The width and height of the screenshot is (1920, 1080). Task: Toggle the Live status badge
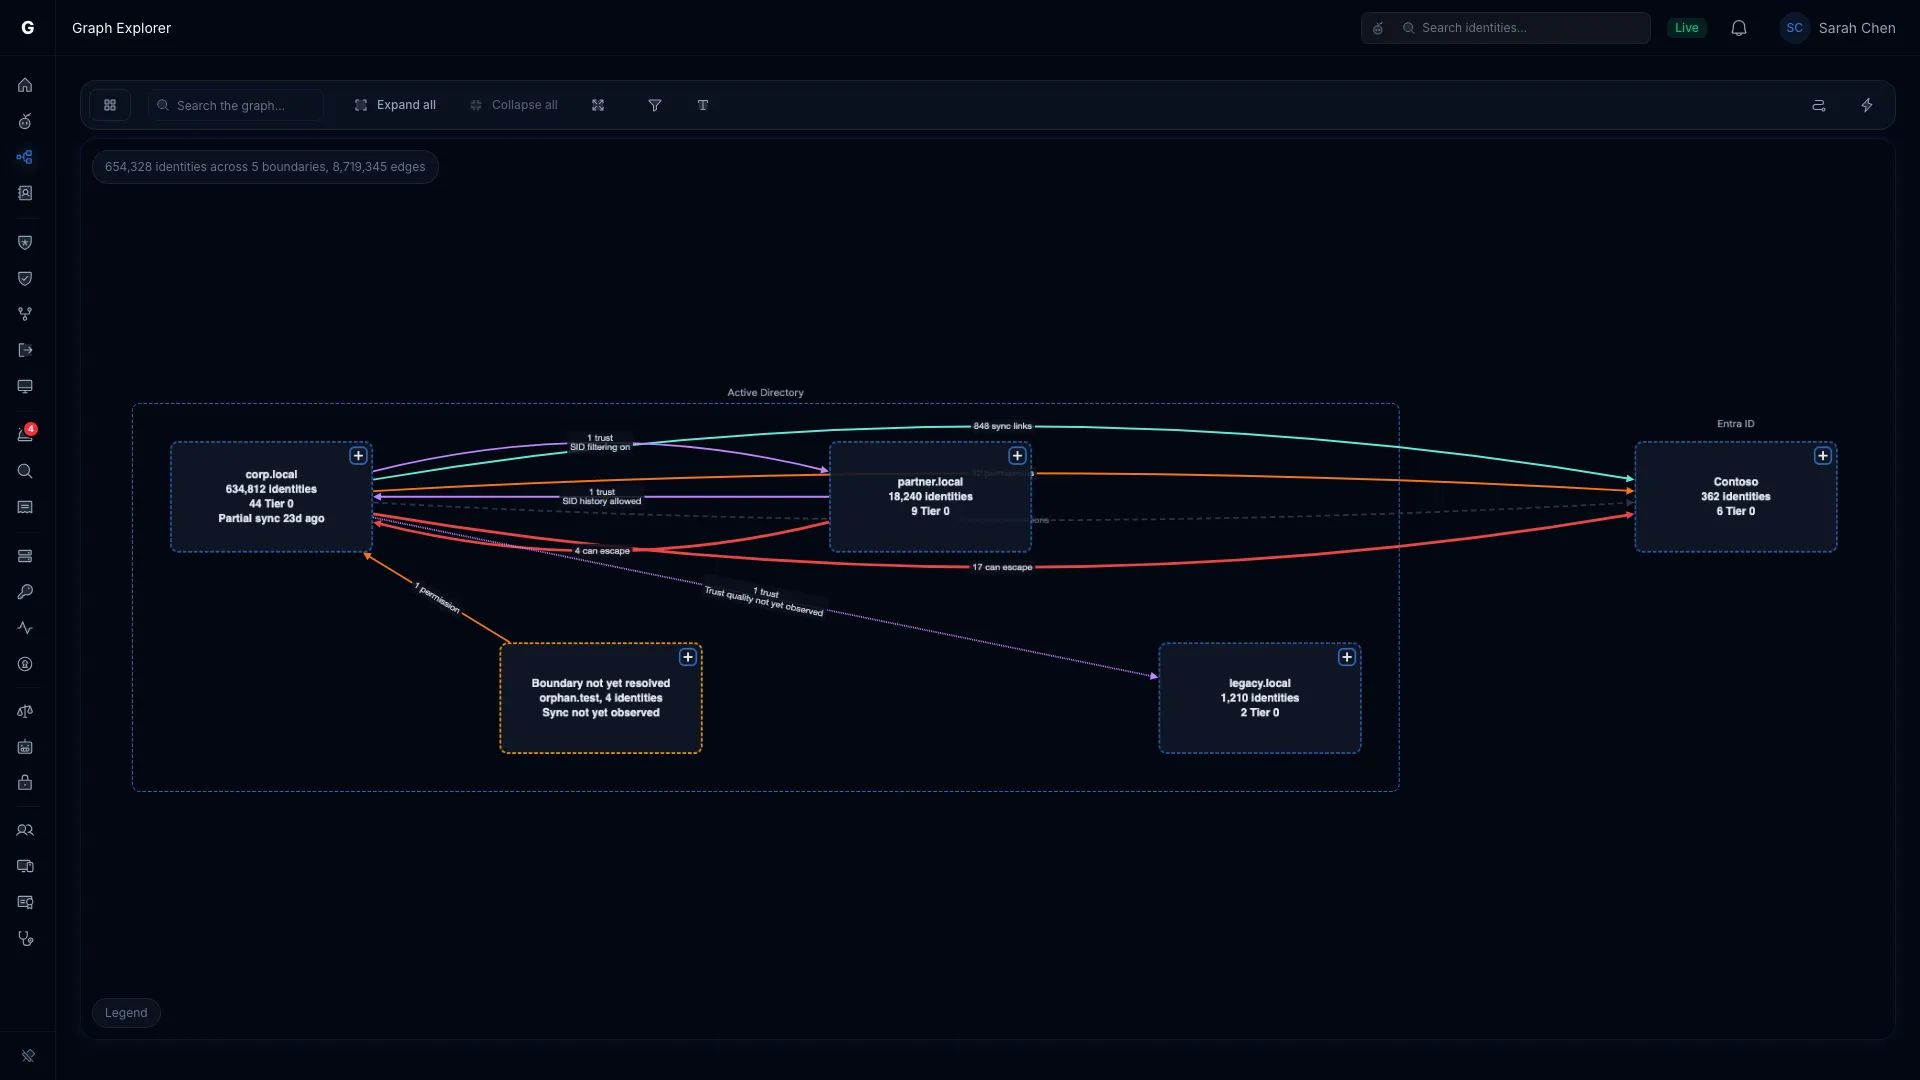coord(1686,28)
